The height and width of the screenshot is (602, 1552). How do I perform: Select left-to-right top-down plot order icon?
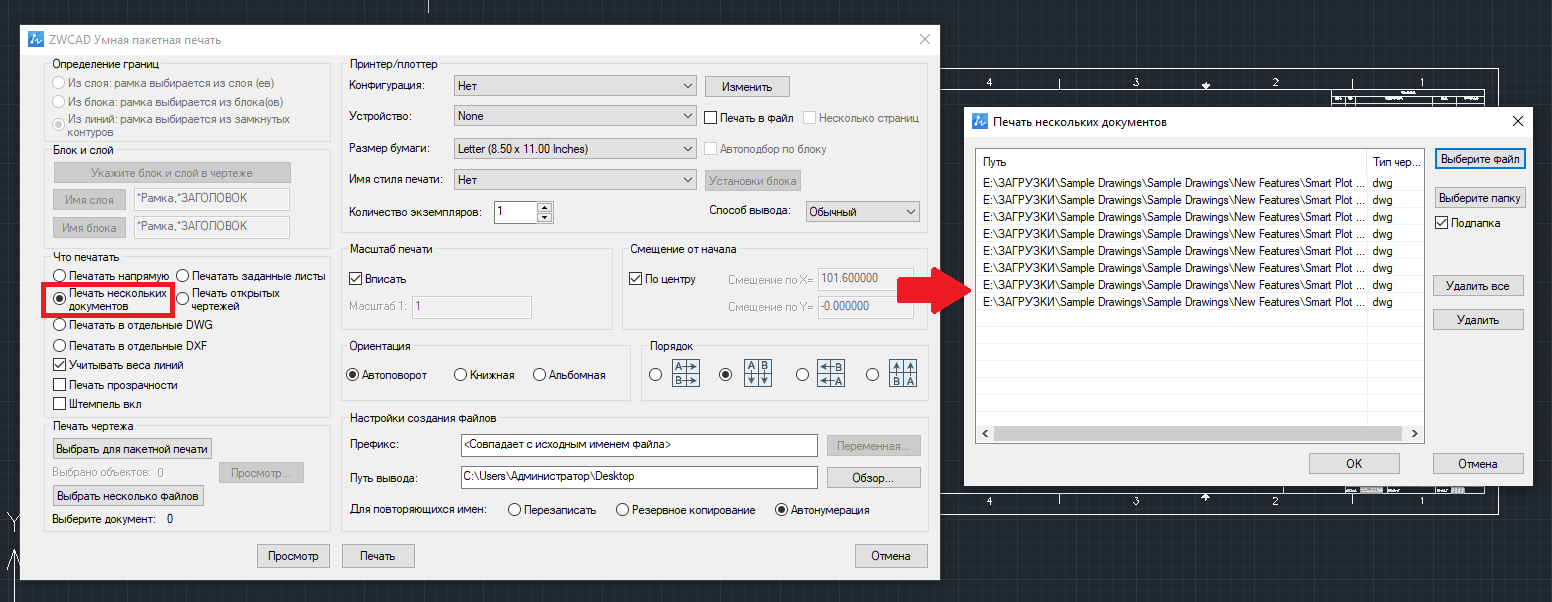click(x=686, y=375)
